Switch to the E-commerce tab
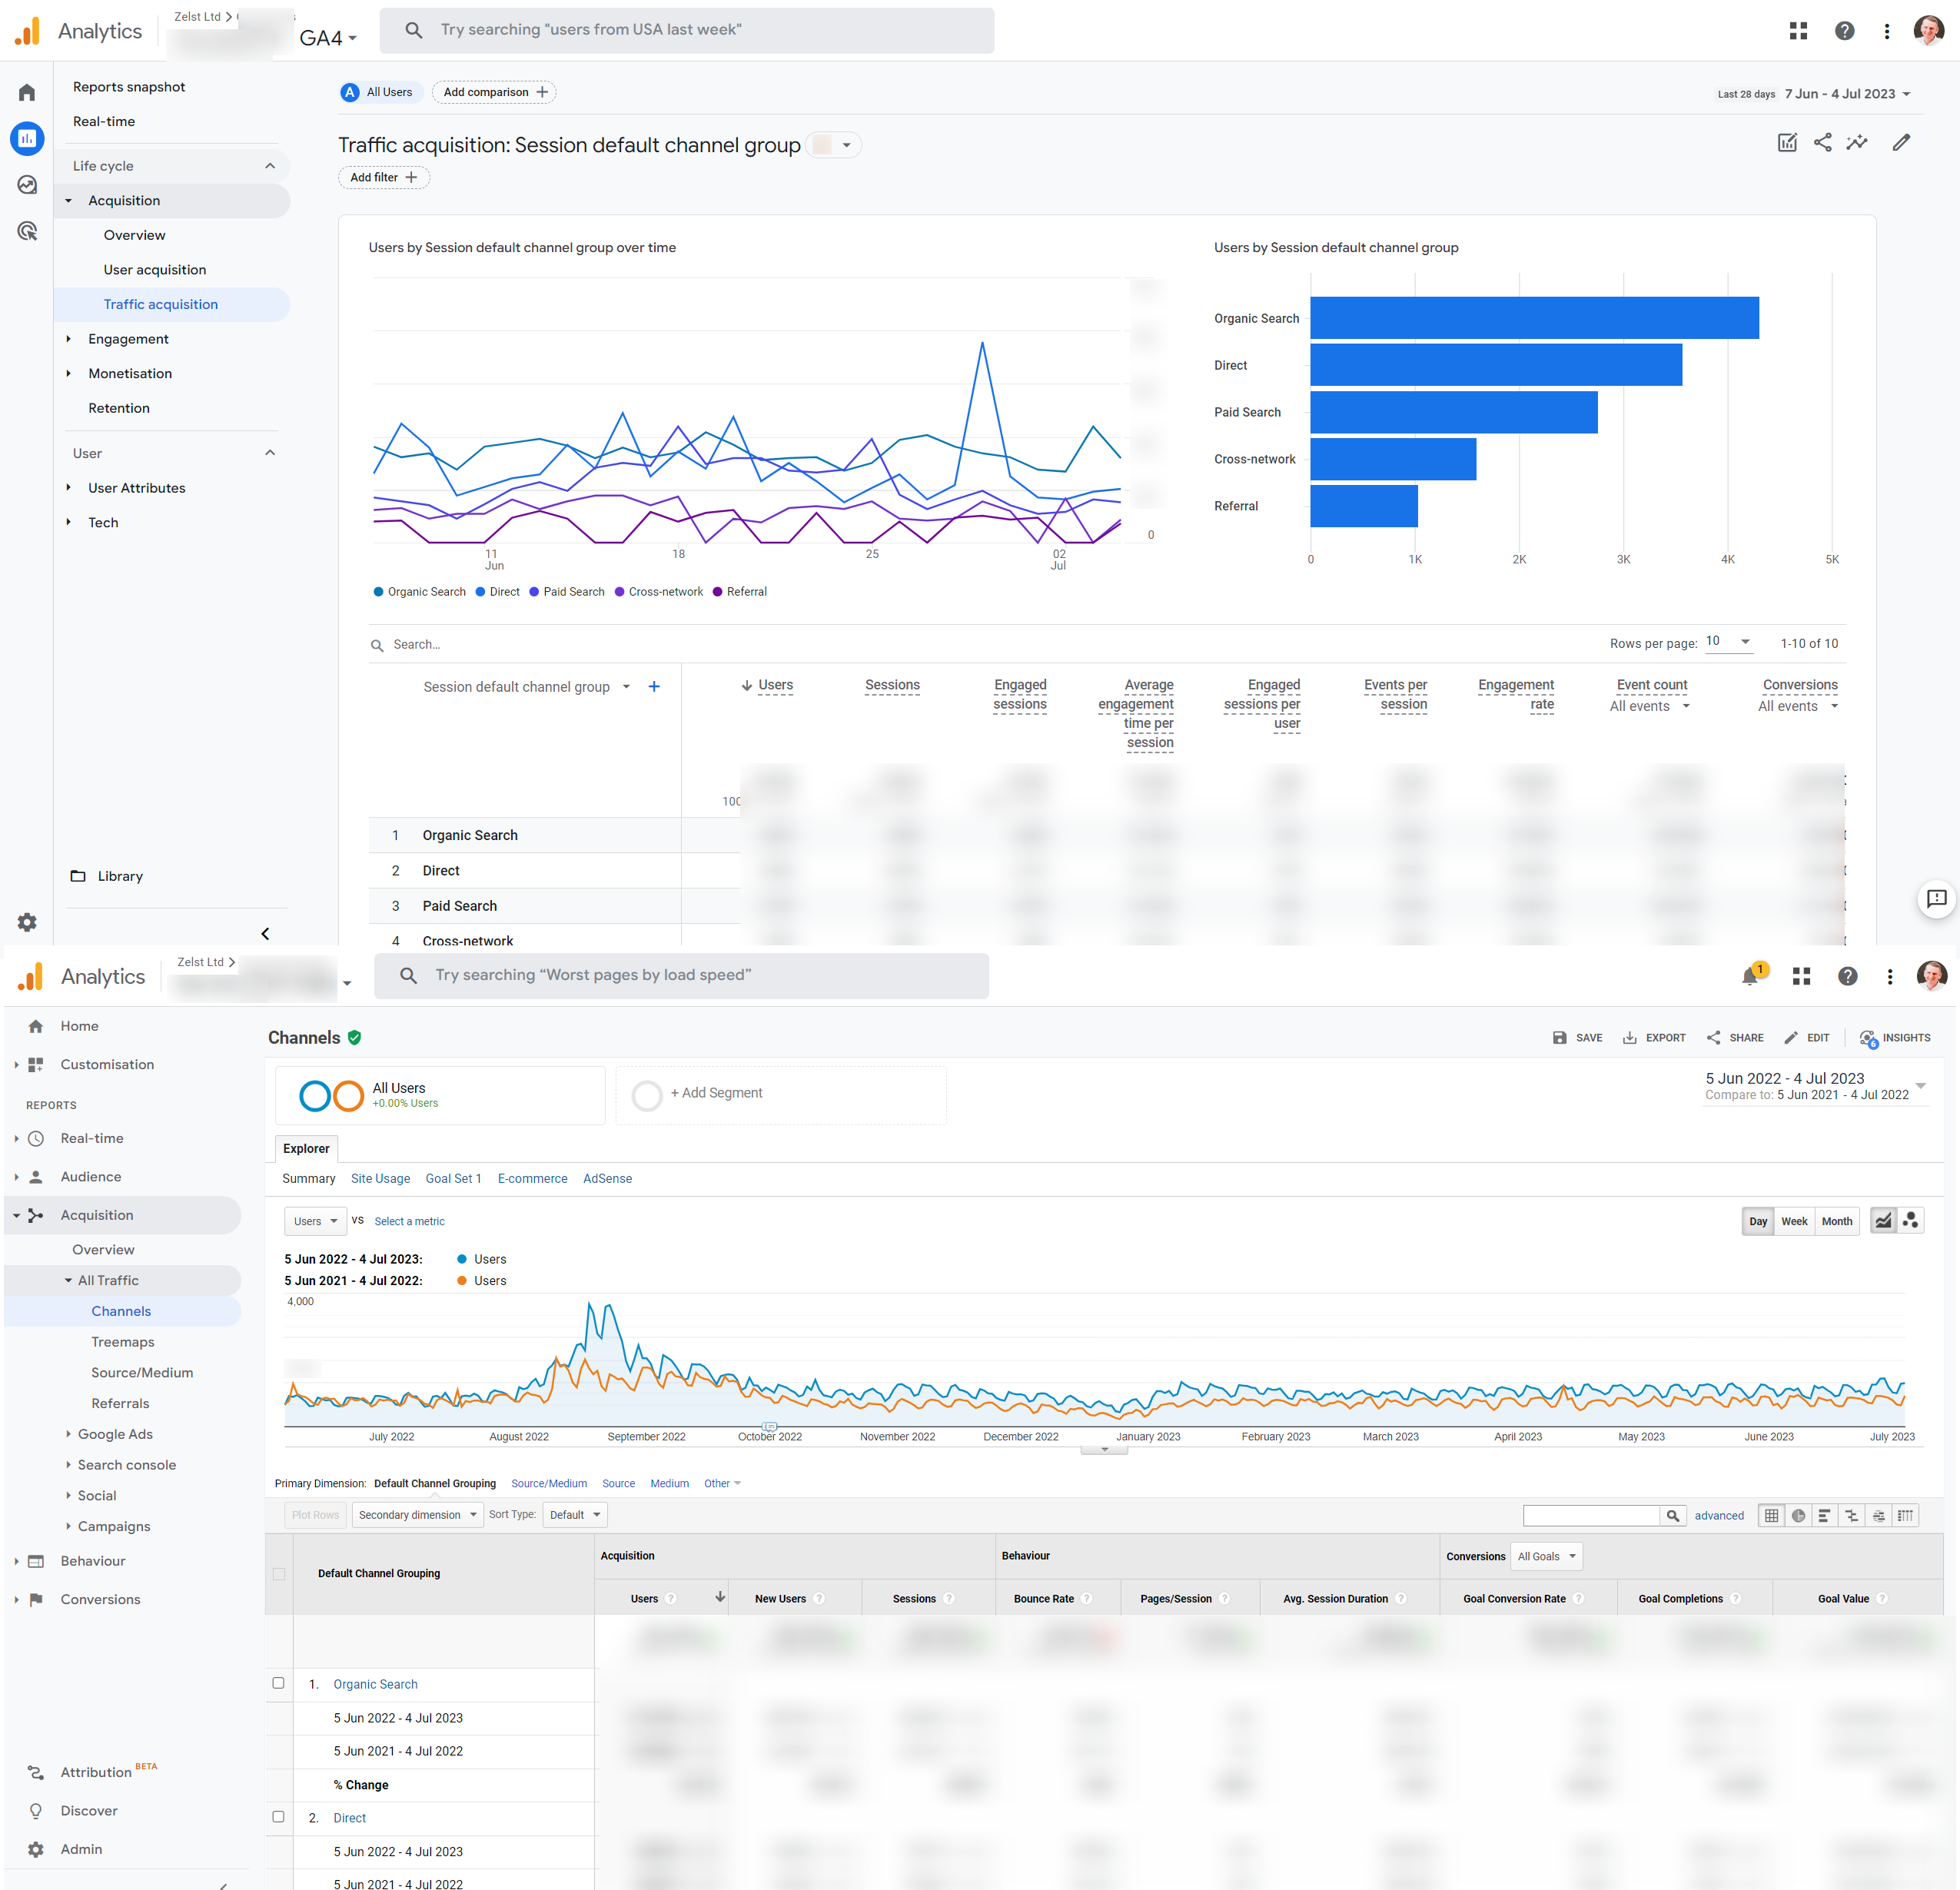The width and height of the screenshot is (1960, 1890). tap(532, 1178)
